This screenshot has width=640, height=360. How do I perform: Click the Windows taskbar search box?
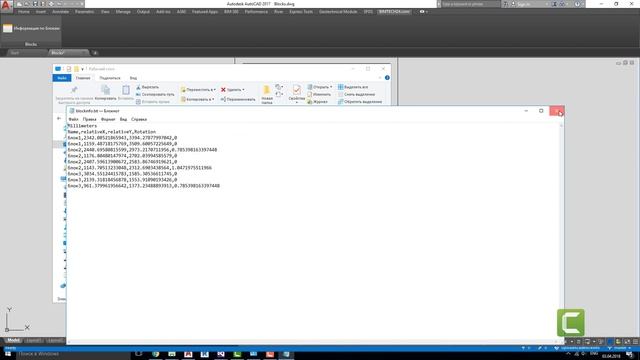point(73,354)
